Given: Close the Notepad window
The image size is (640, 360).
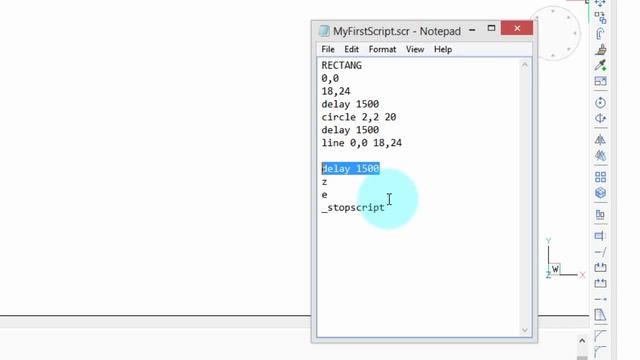Looking at the screenshot, I should pyautogui.click(x=517, y=28).
